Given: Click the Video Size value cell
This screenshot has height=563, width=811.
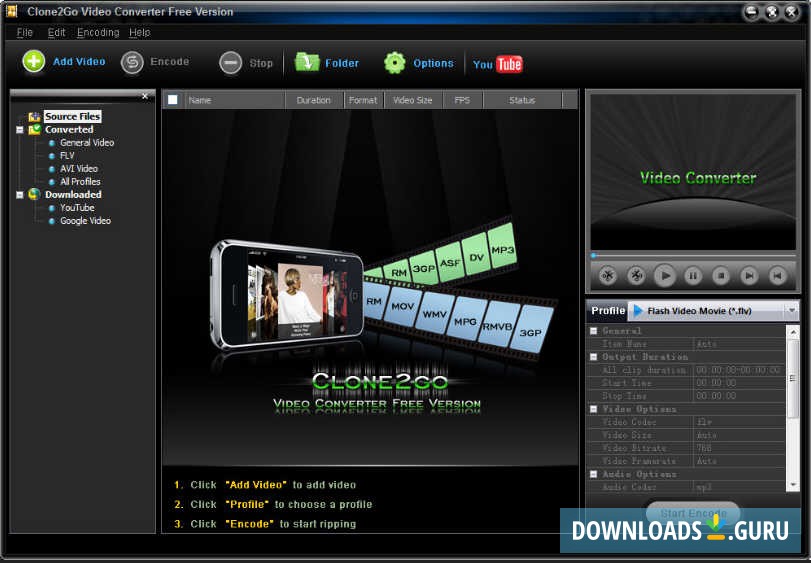Looking at the screenshot, I should pyautogui.click(x=740, y=435).
